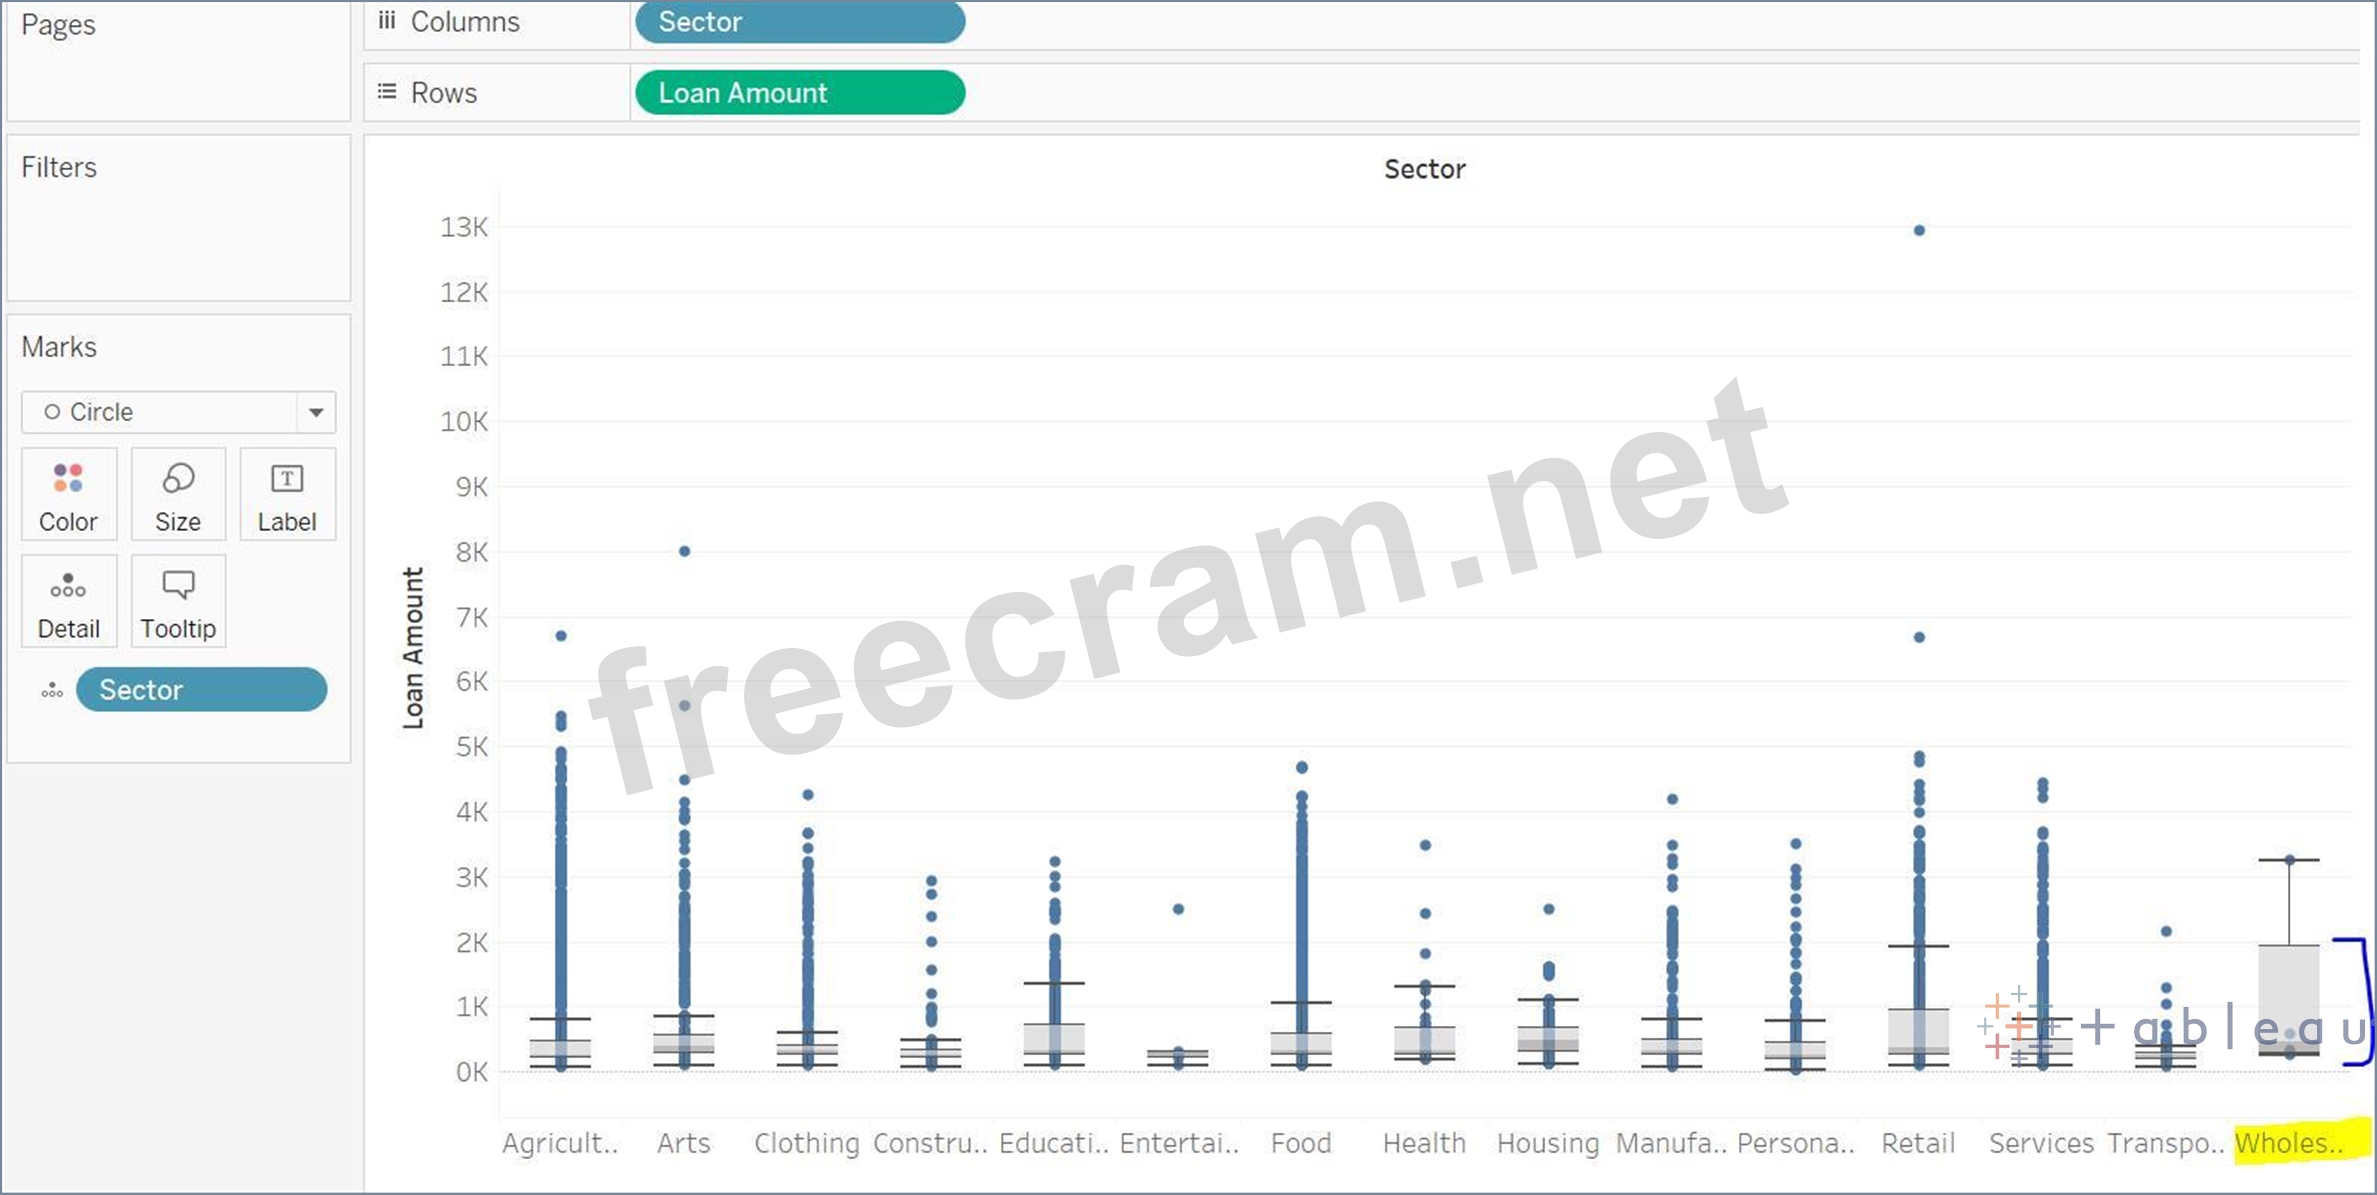The width and height of the screenshot is (2377, 1195).
Task: Click the detail icon beside Sector pill
Action: click(x=52, y=691)
